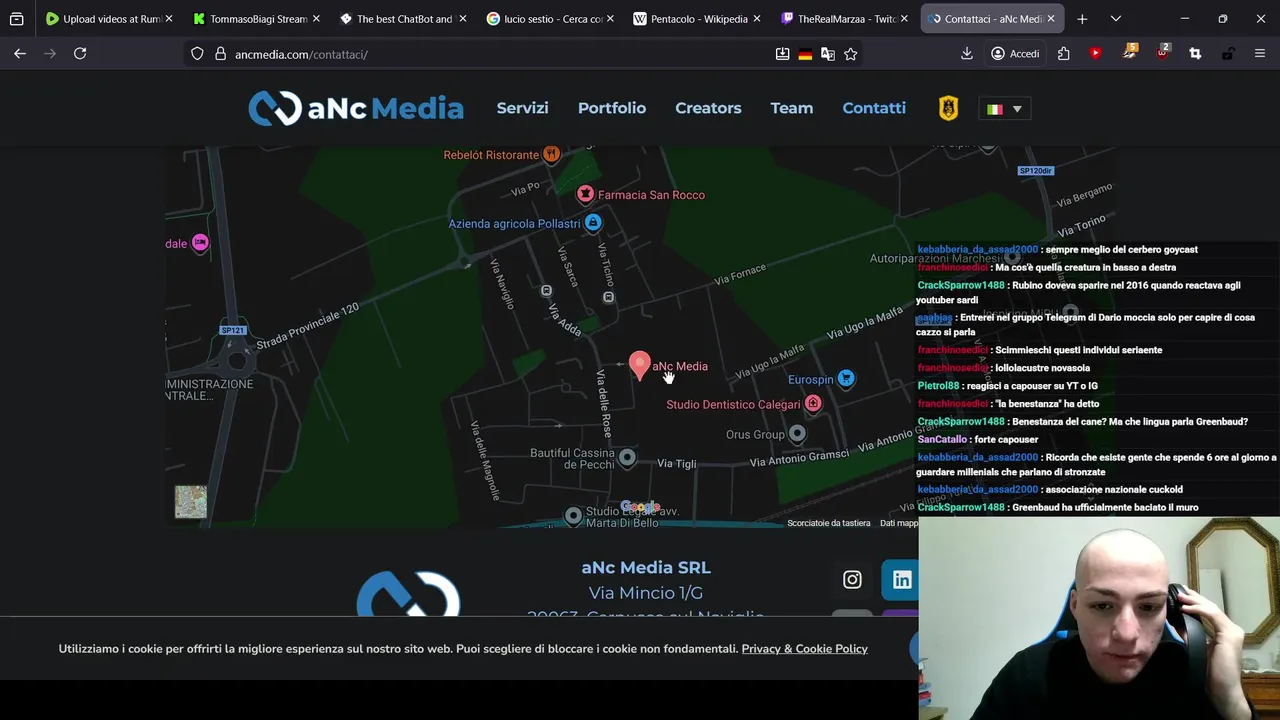
Task: Click the Google logo on the map
Action: tap(640, 506)
